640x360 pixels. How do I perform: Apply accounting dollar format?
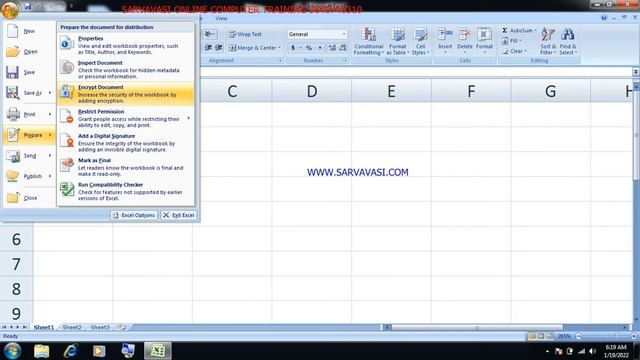(293, 48)
